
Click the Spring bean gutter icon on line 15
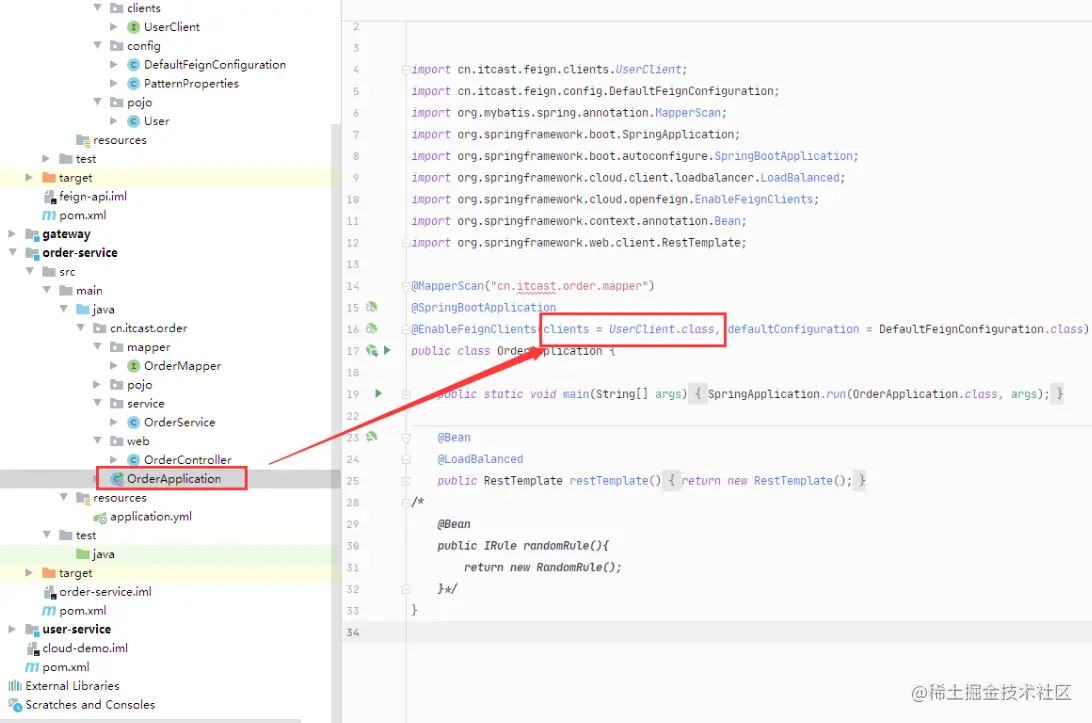coord(371,306)
